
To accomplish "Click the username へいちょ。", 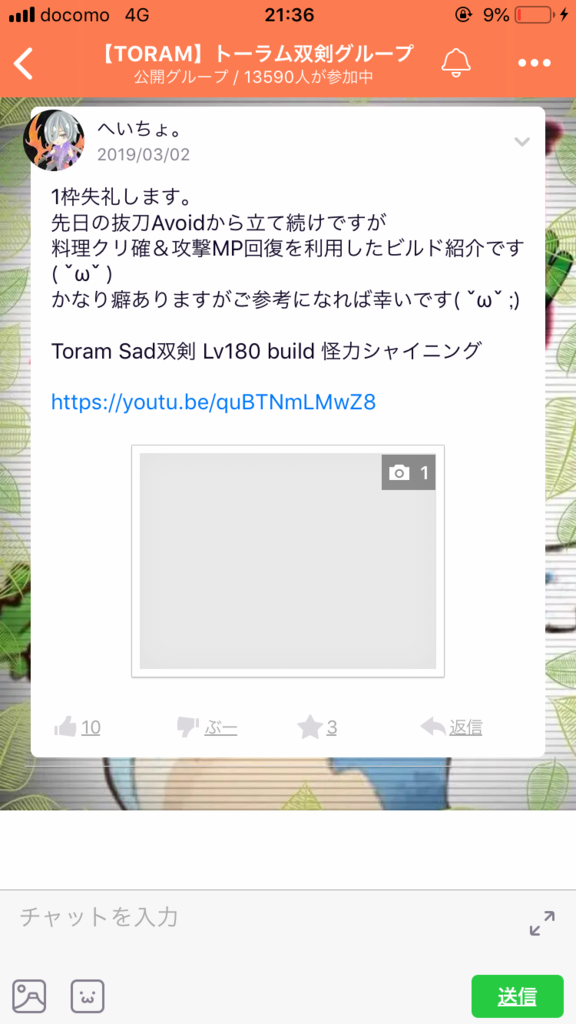I will pos(139,129).
